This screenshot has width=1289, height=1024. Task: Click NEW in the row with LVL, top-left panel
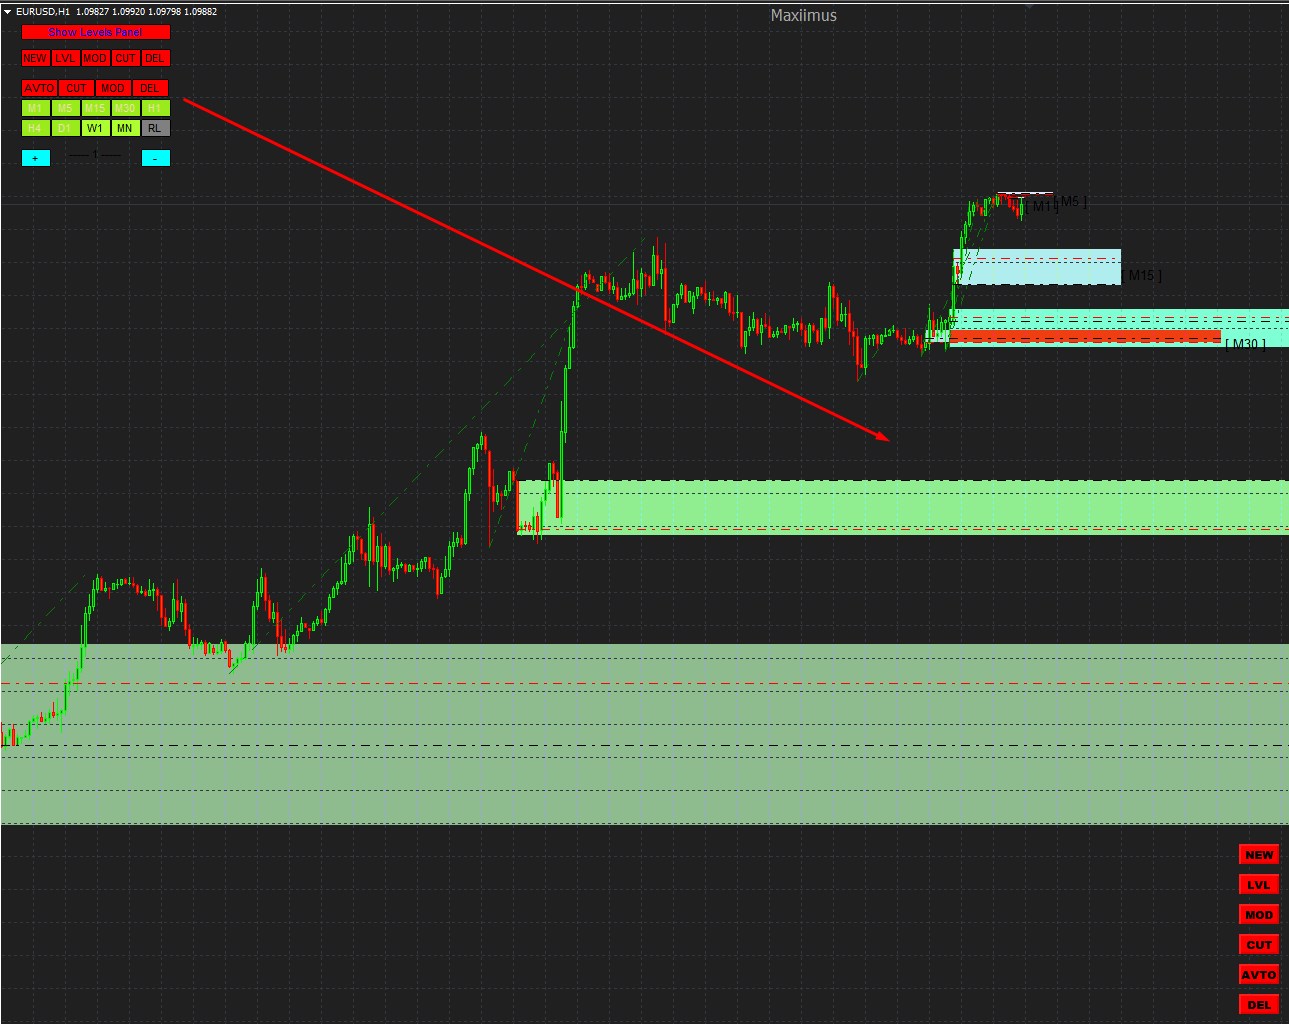pyautogui.click(x=35, y=58)
